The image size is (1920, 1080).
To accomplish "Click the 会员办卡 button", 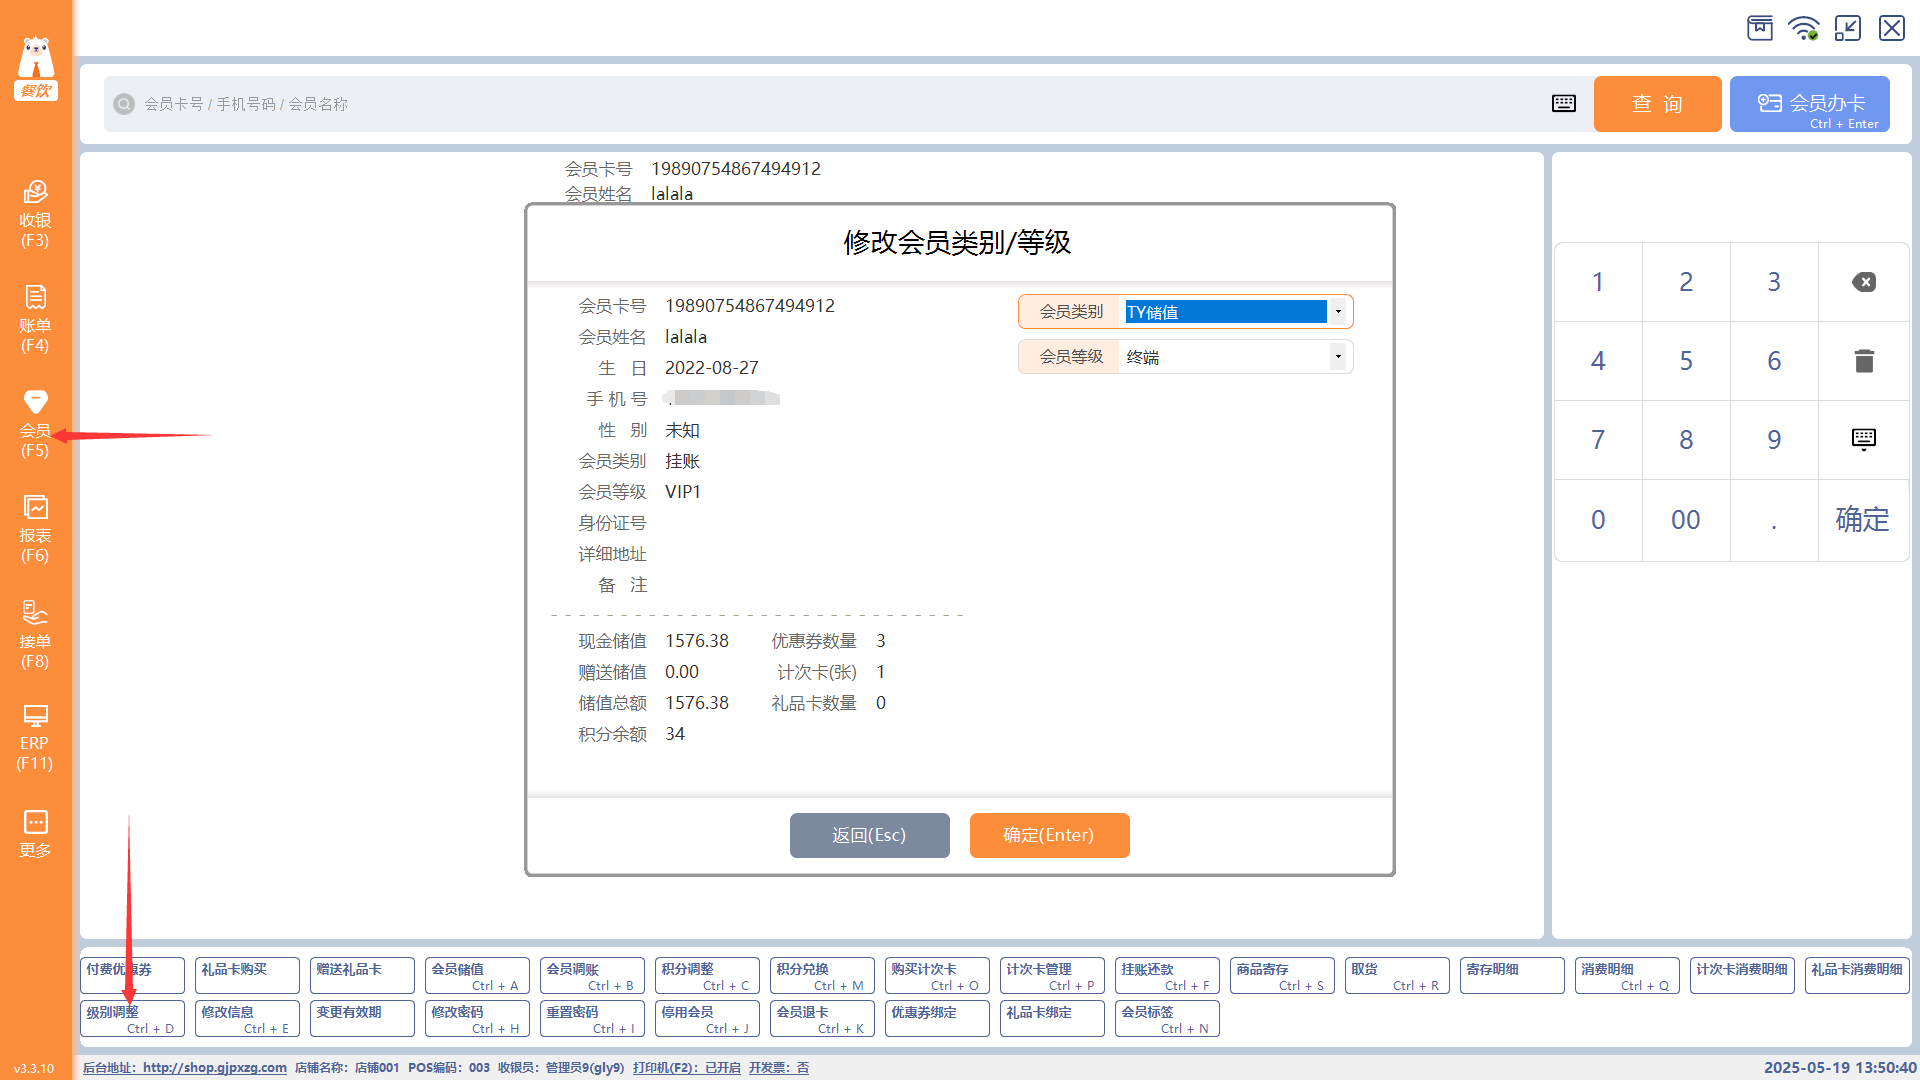I will pos(1809,104).
